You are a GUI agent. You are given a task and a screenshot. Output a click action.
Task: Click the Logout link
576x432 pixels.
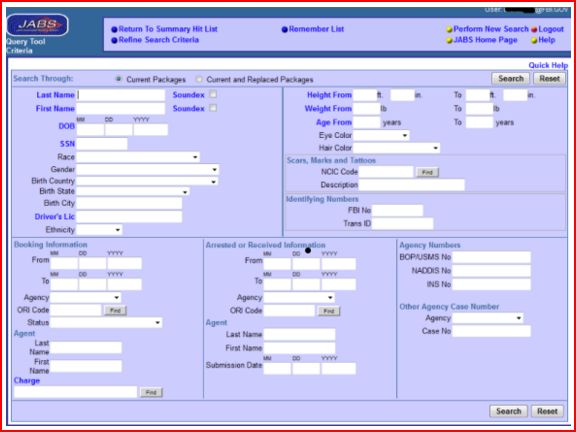(551, 29)
